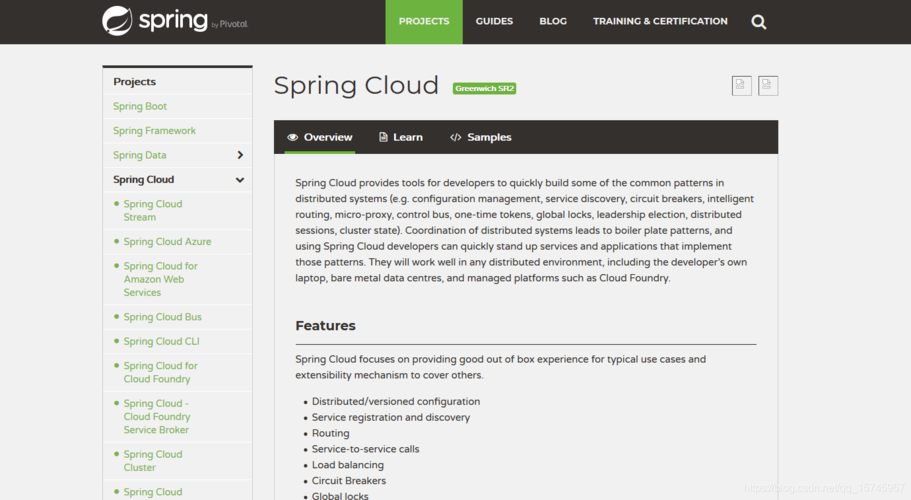Click the Greenwich SR2 version badge
Screen dimensions: 911x500
[485, 88]
